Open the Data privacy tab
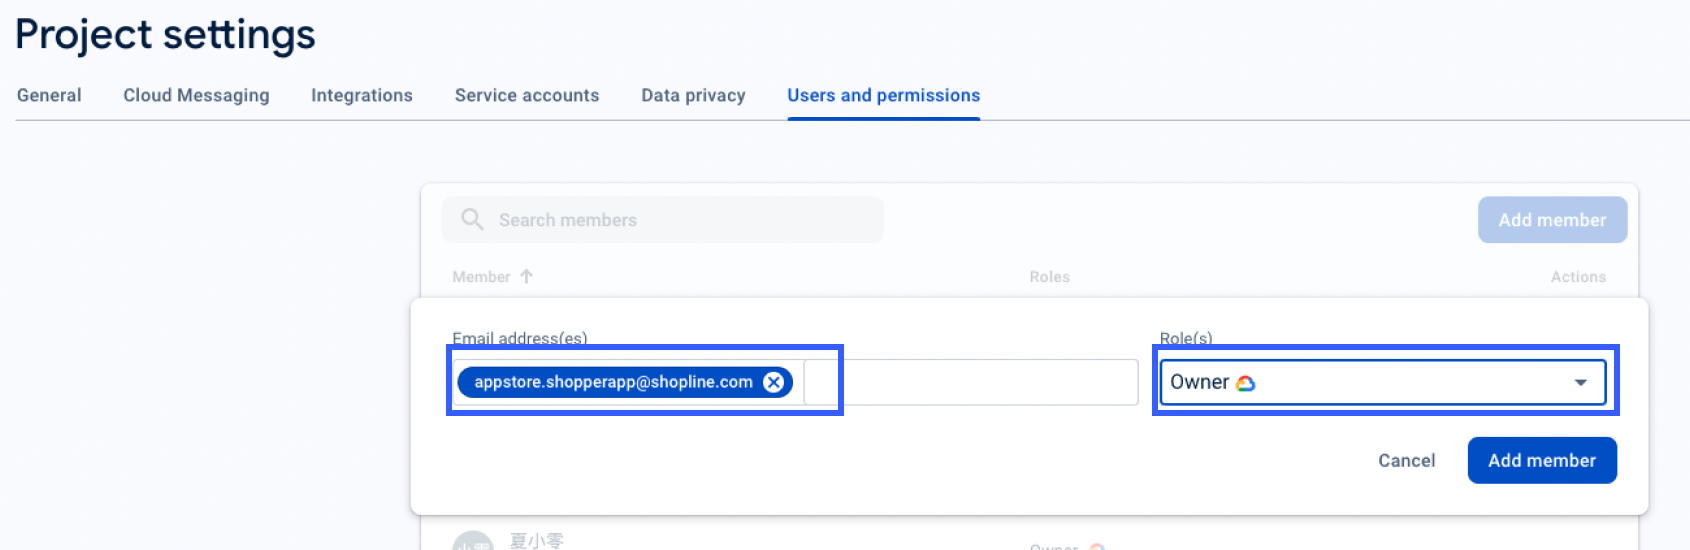 tap(693, 95)
